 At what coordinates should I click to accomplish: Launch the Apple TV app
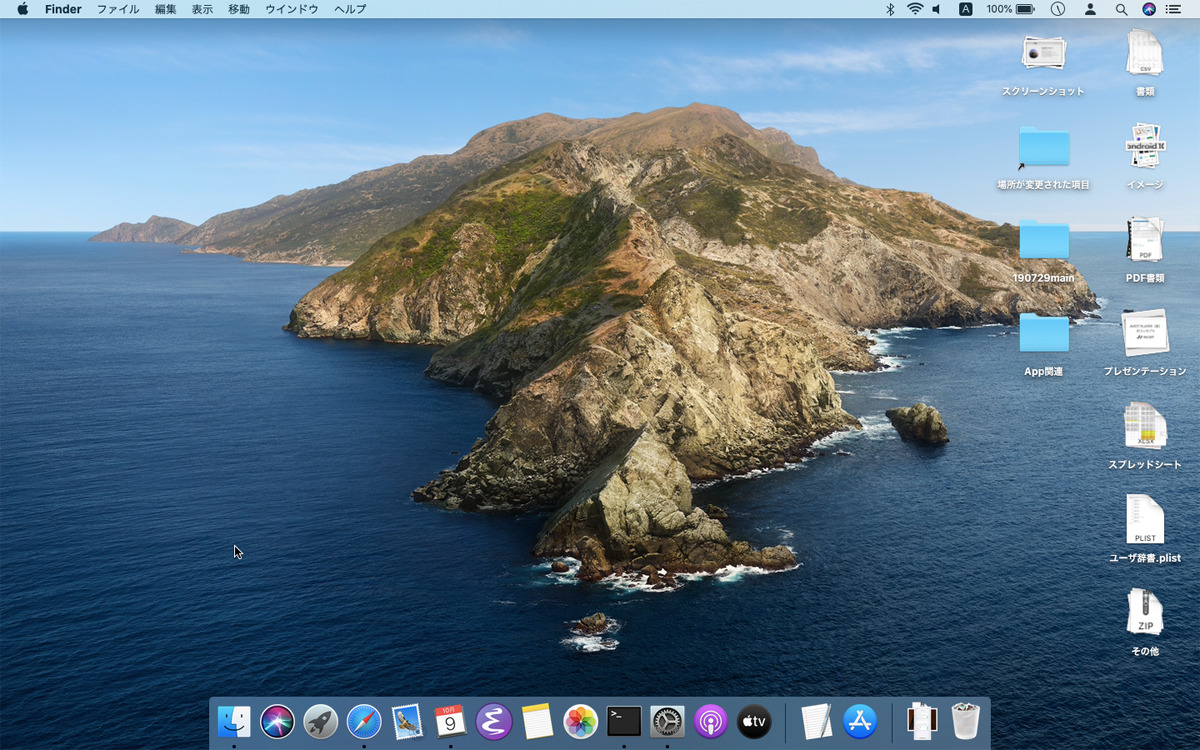point(752,721)
